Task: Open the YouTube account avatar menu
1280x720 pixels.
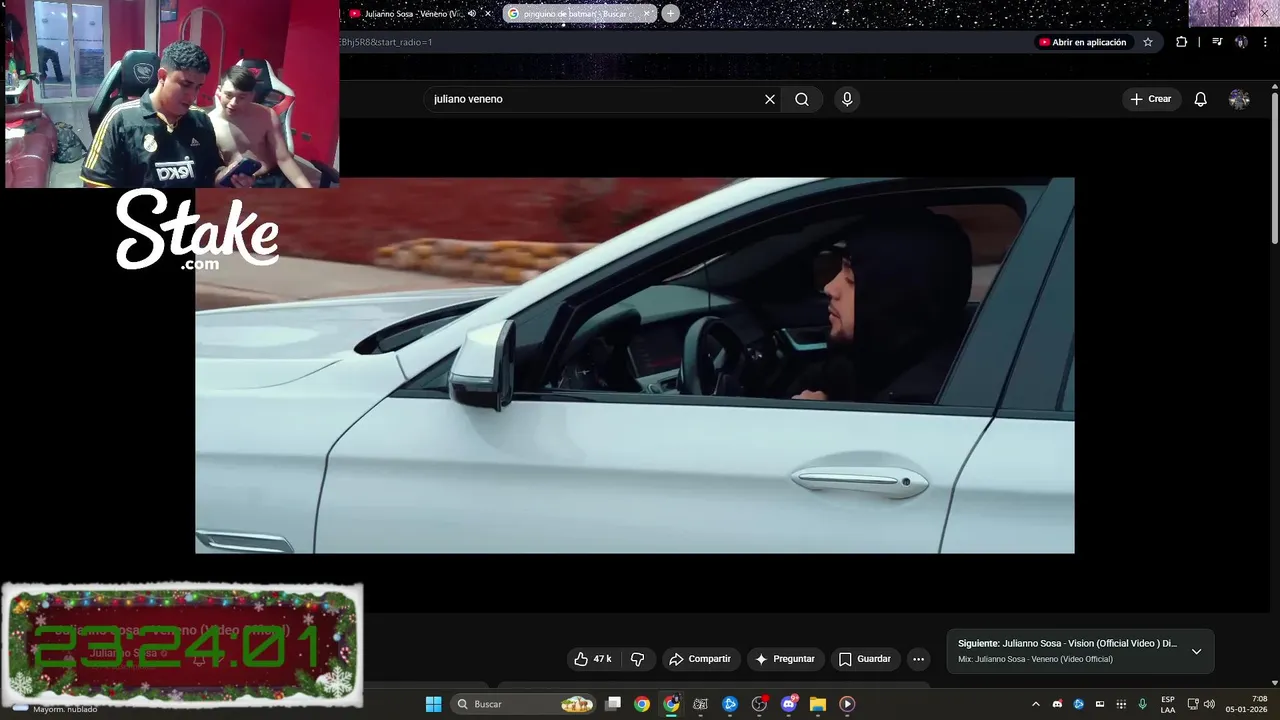Action: click(1239, 99)
